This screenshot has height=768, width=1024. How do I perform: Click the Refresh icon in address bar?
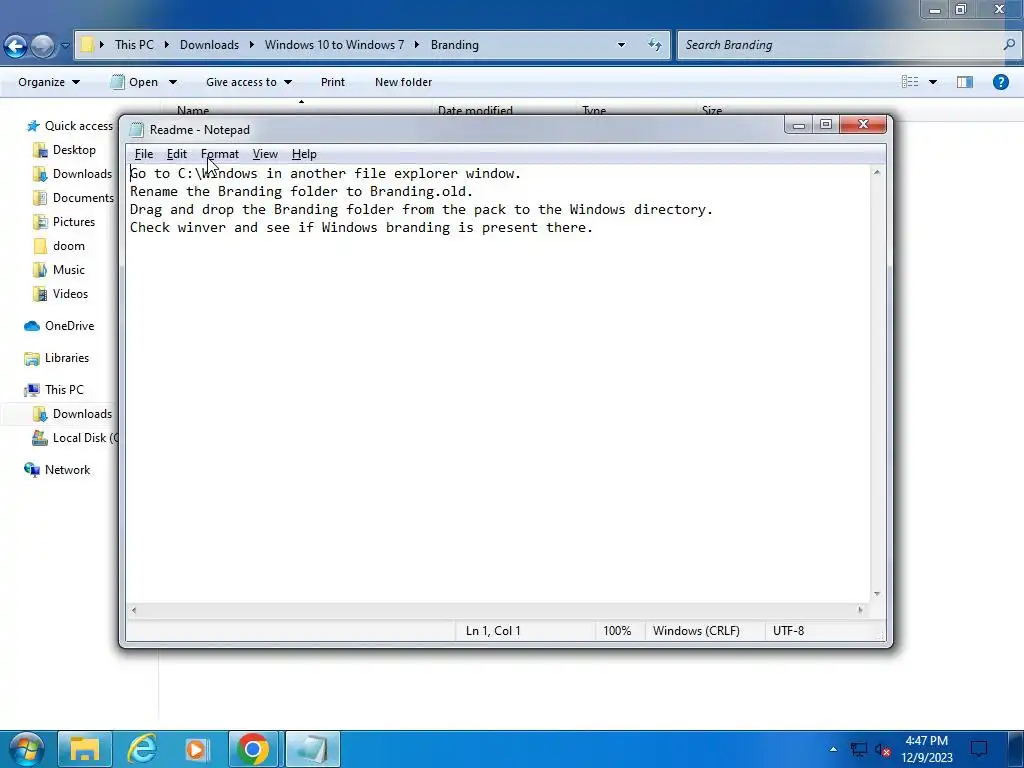tap(654, 45)
